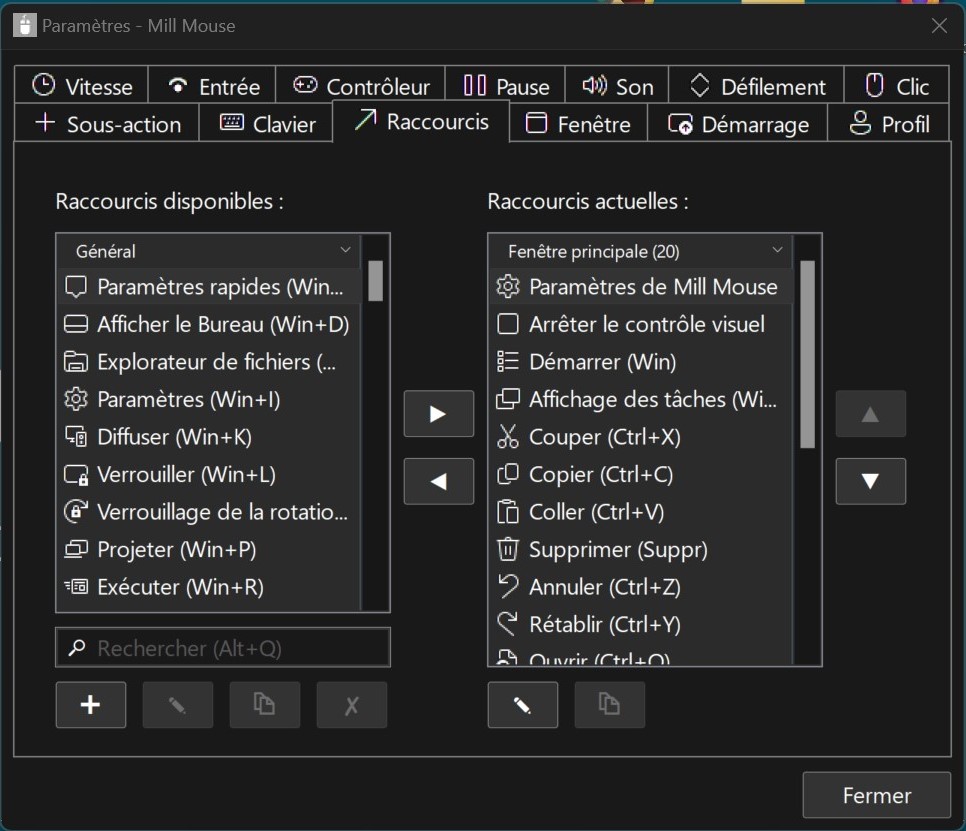Click the X delete icon below available shortcuts
Viewport: 966px width, 831px height.
pos(351,704)
